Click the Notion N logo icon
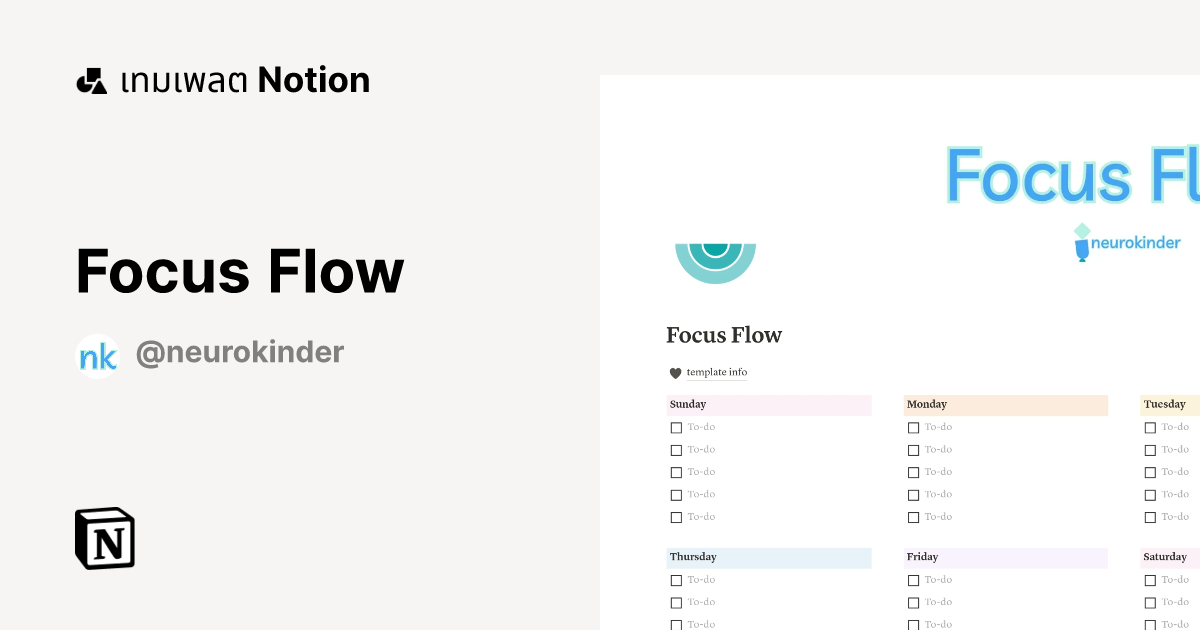This screenshot has width=1200, height=630. [104, 538]
